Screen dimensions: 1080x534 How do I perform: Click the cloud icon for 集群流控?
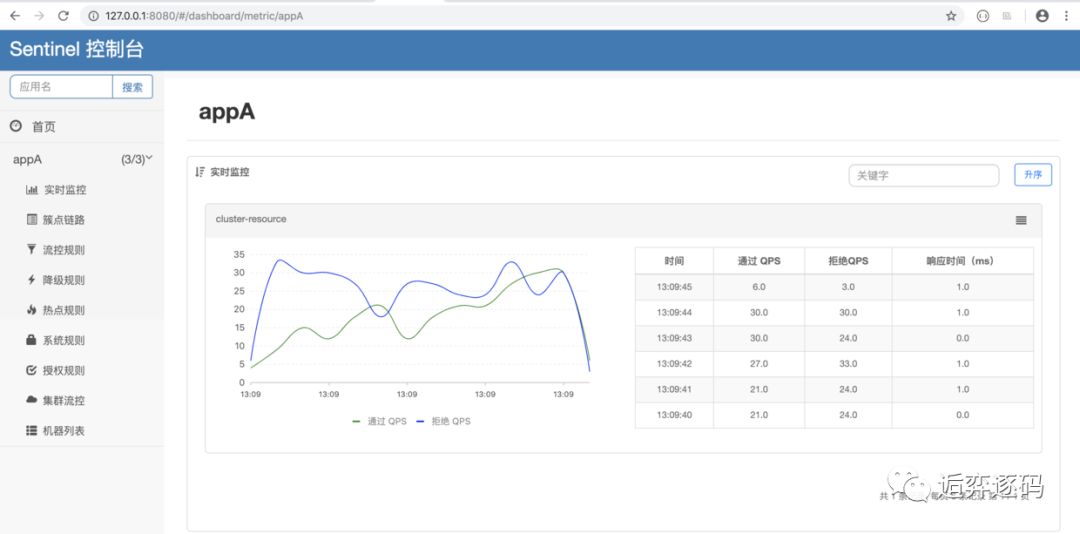click(x=32, y=400)
